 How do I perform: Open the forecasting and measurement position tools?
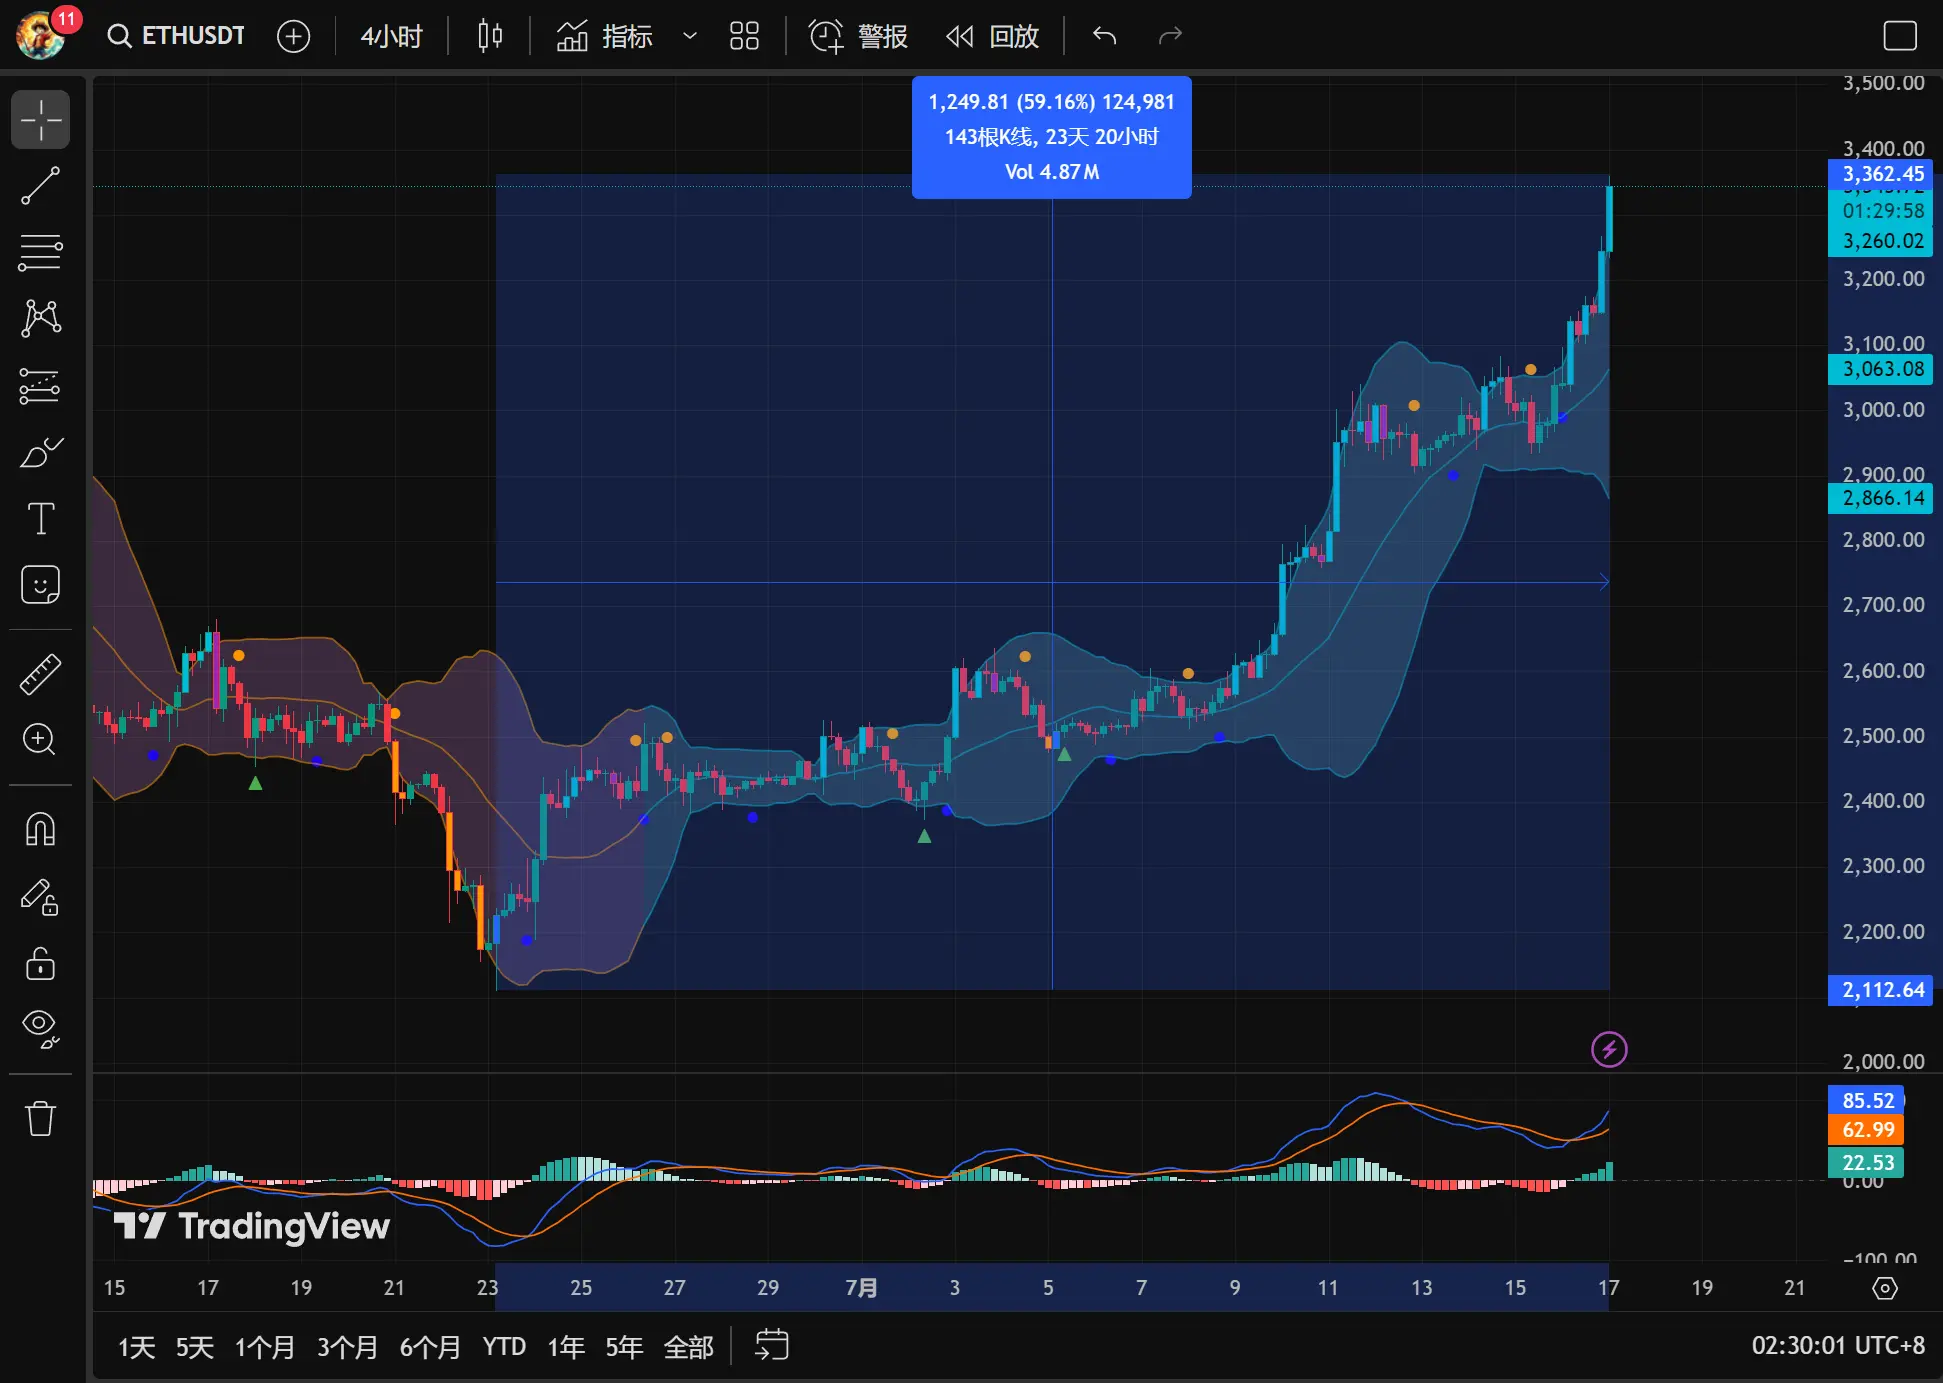point(41,386)
